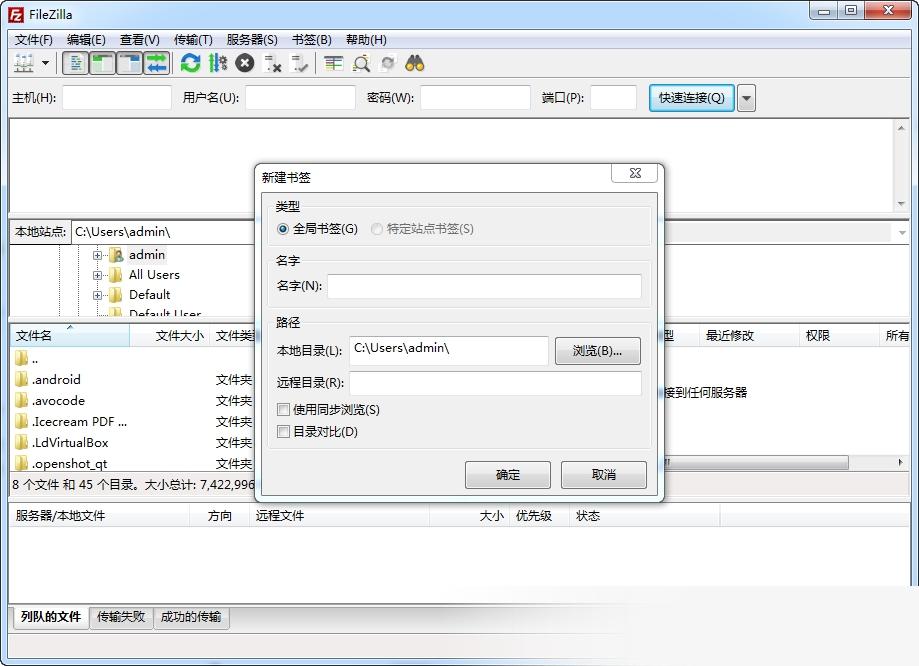Click the reconnect to last server icon
This screenshot has height=666, width=919.
pos(299,63)
